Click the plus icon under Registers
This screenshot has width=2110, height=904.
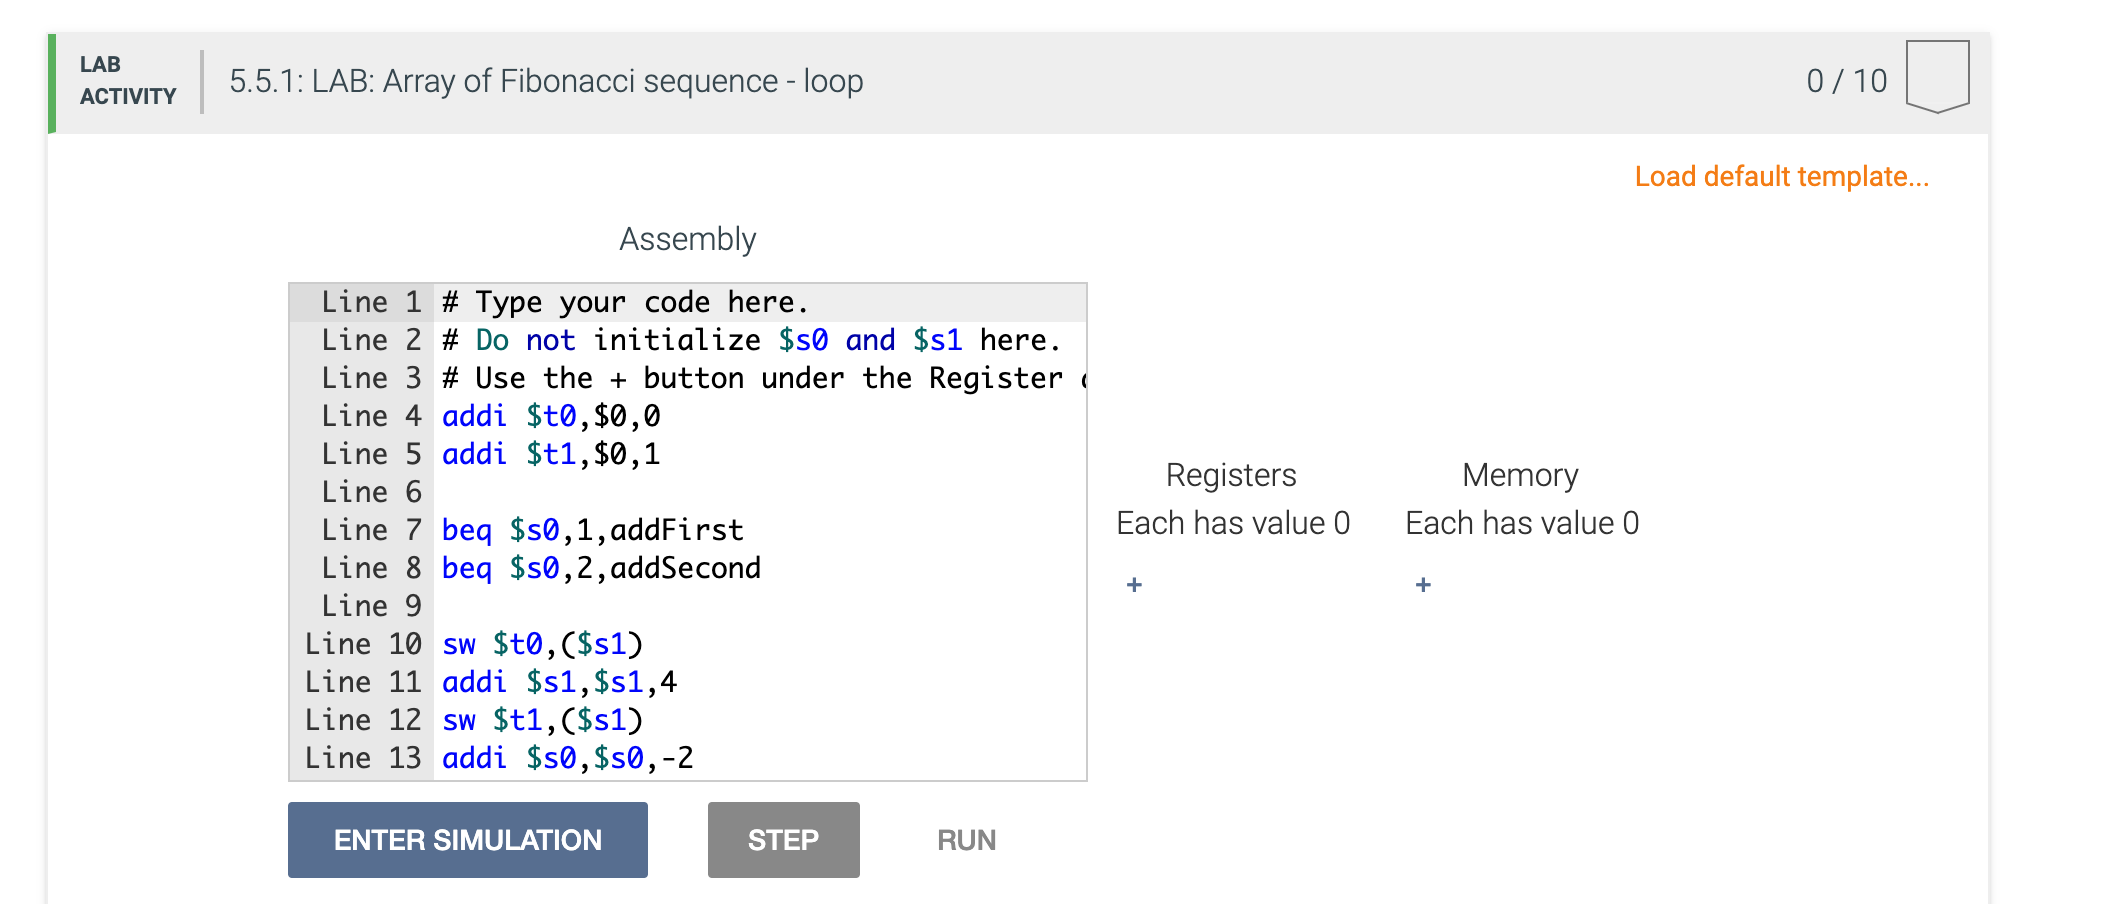1134,585
